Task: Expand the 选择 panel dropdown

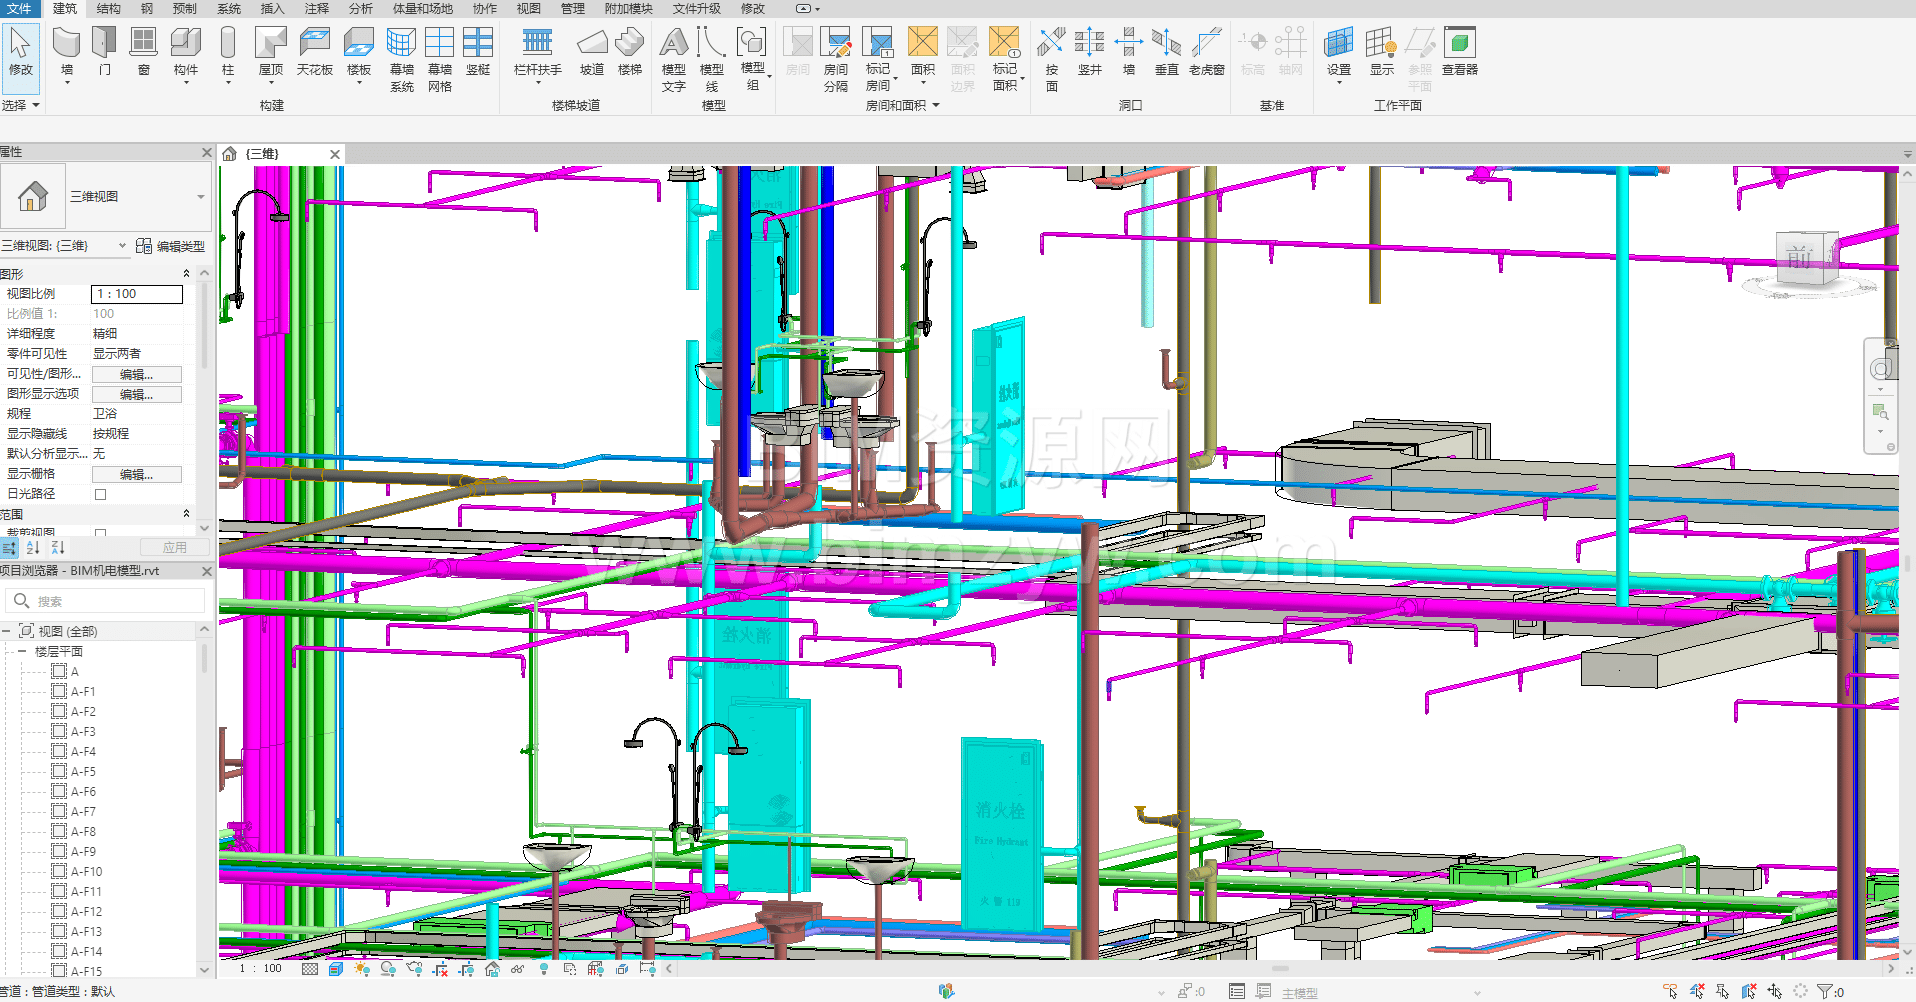Action: (36, 105)
